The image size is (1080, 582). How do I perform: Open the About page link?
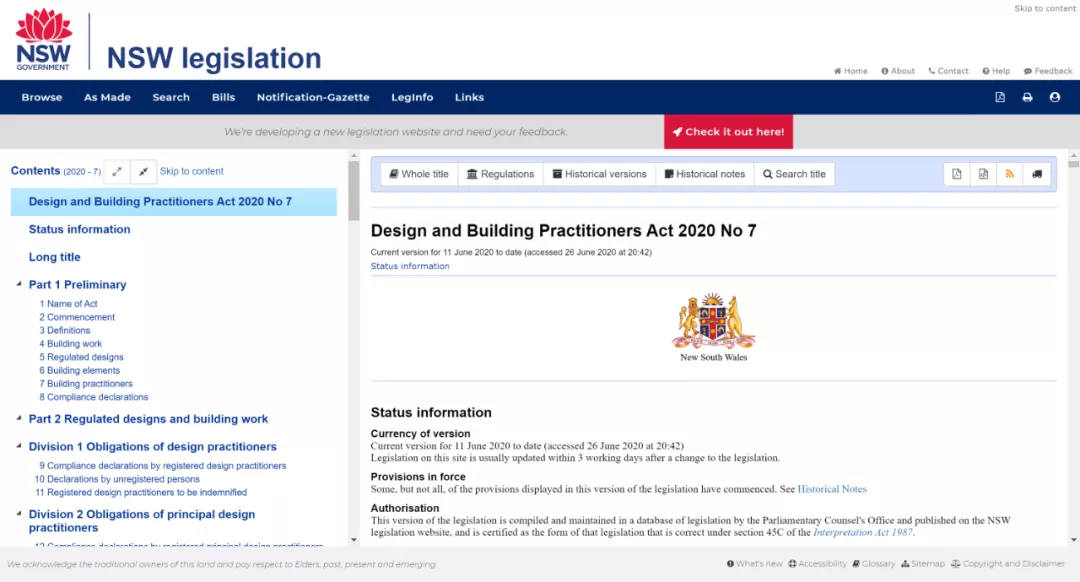[898, 71]
